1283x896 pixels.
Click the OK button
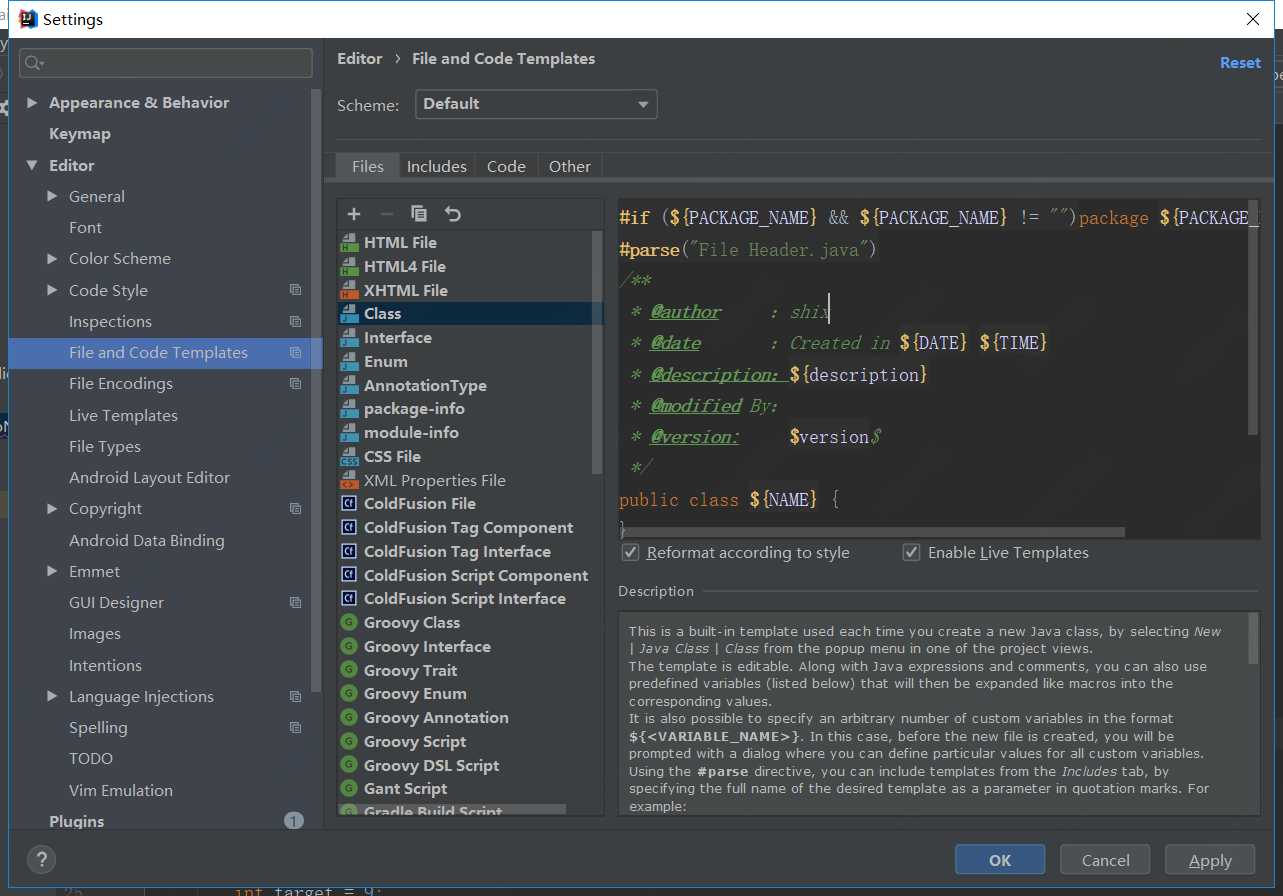point(1000,860)
